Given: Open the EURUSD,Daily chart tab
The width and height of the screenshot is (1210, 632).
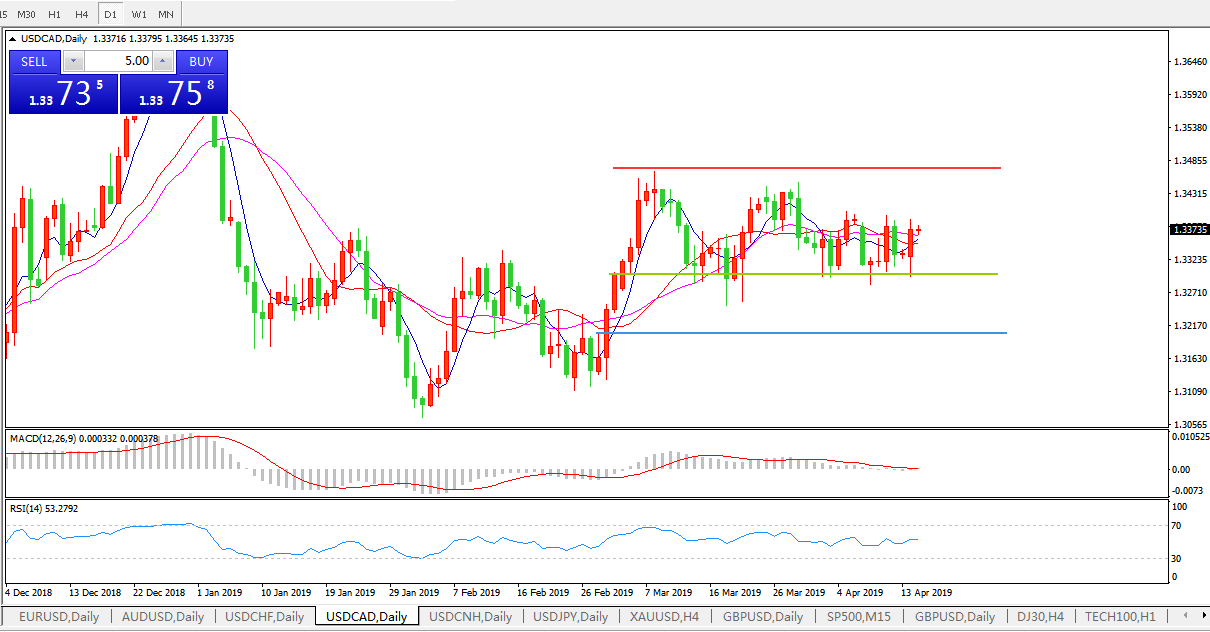Looking at the screenshot, I should point(58,616).
